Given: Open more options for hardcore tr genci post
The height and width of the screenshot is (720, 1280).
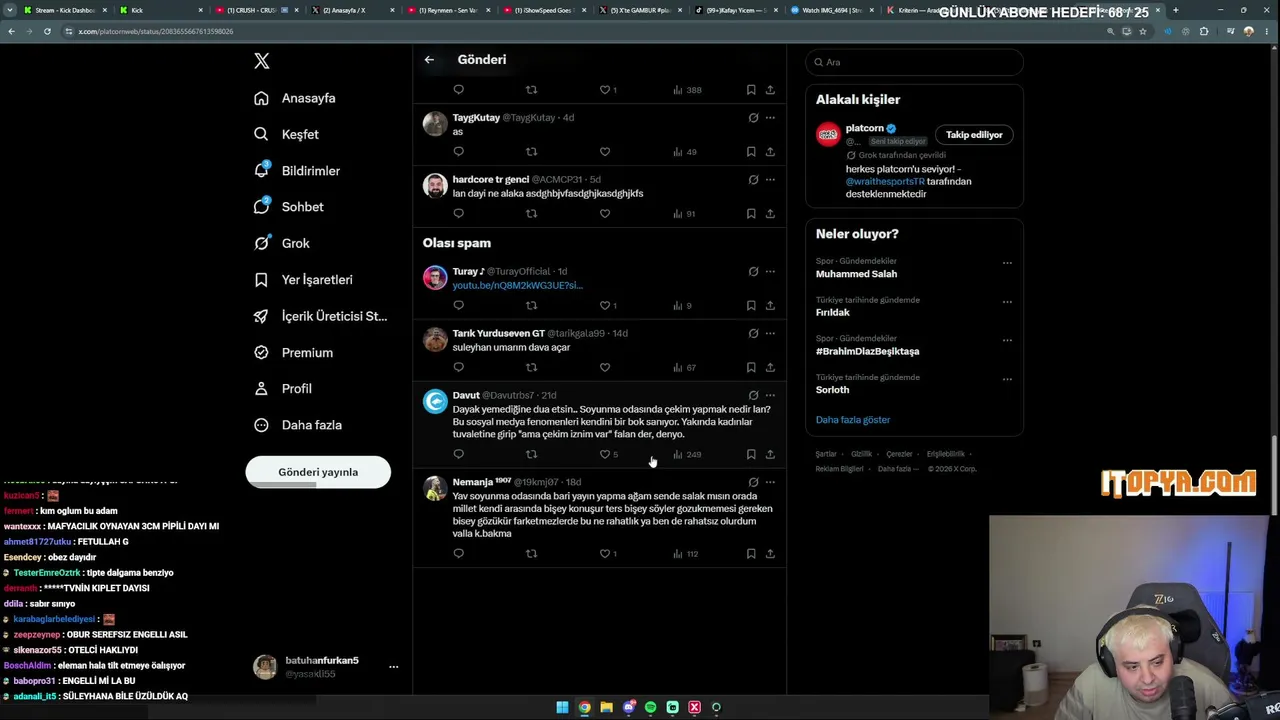Looking at the screenshot, I should coord(770,180).
